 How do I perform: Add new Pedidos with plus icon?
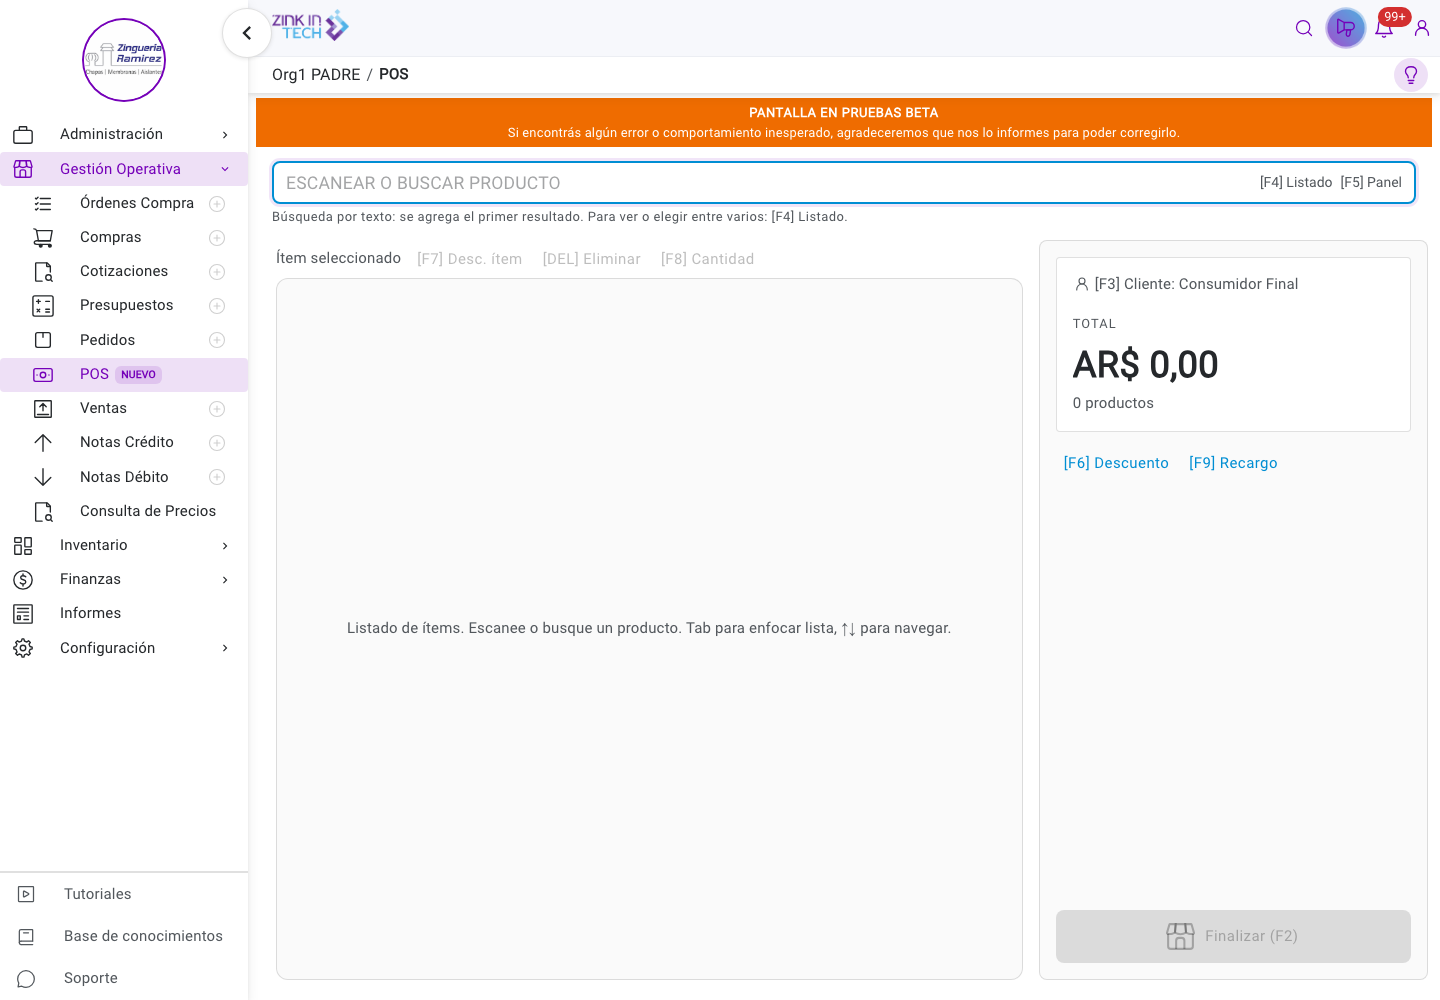click(x=217, y=340)
